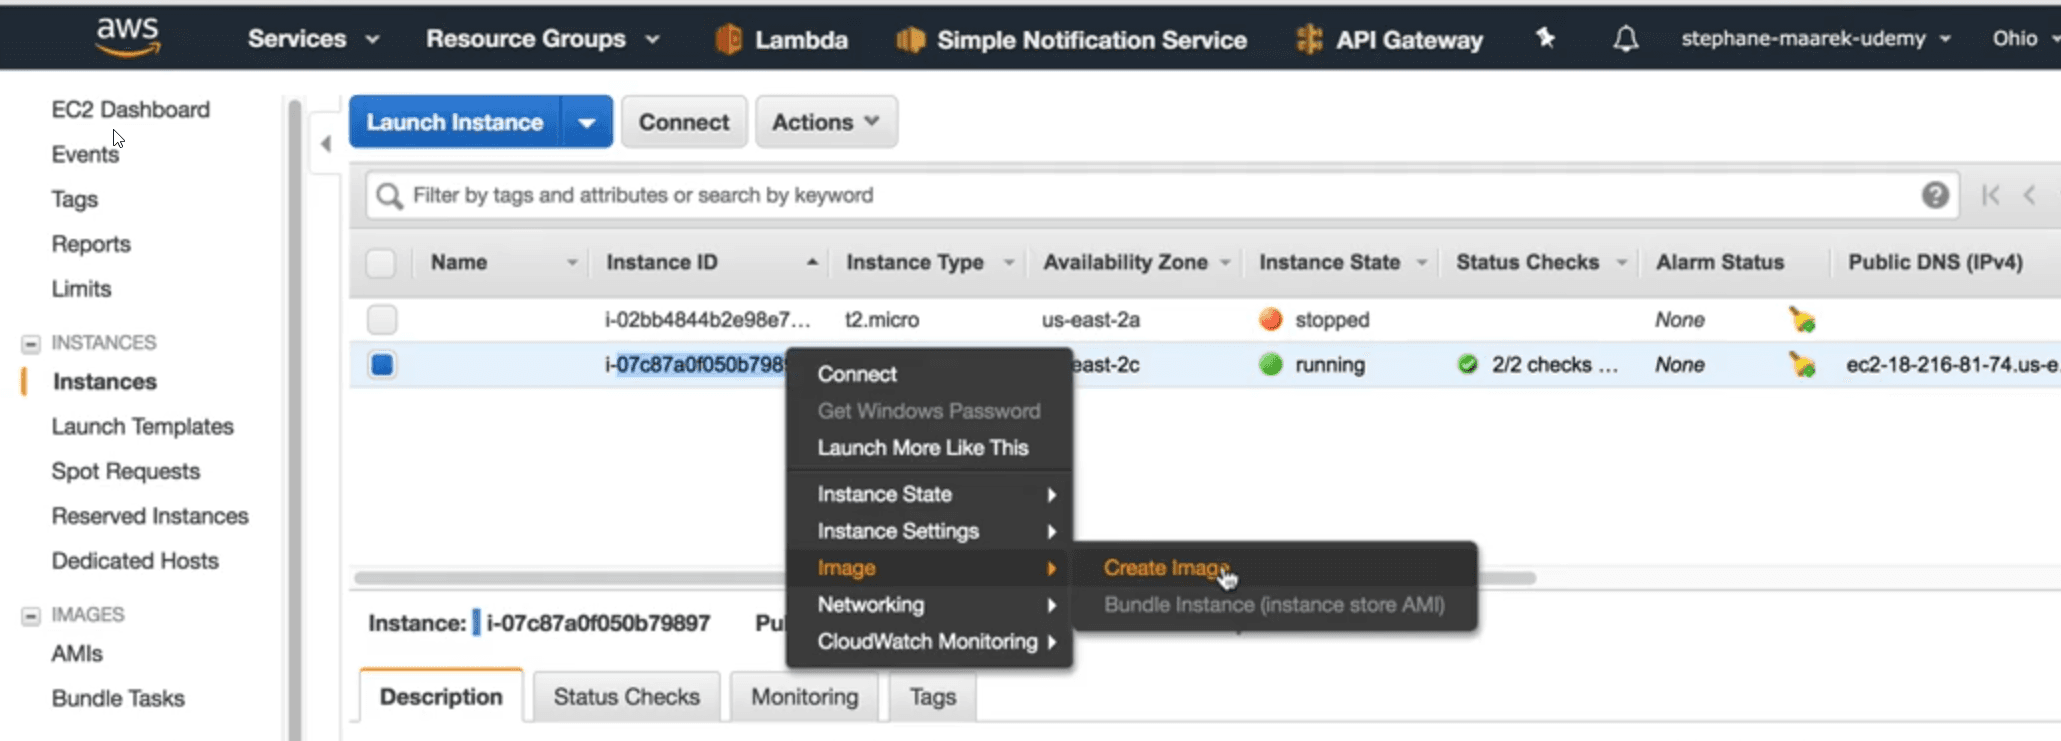The image size is (2061, 741).
Task: Click alarm icon for the stopped instance
Action: (1801, 320)
